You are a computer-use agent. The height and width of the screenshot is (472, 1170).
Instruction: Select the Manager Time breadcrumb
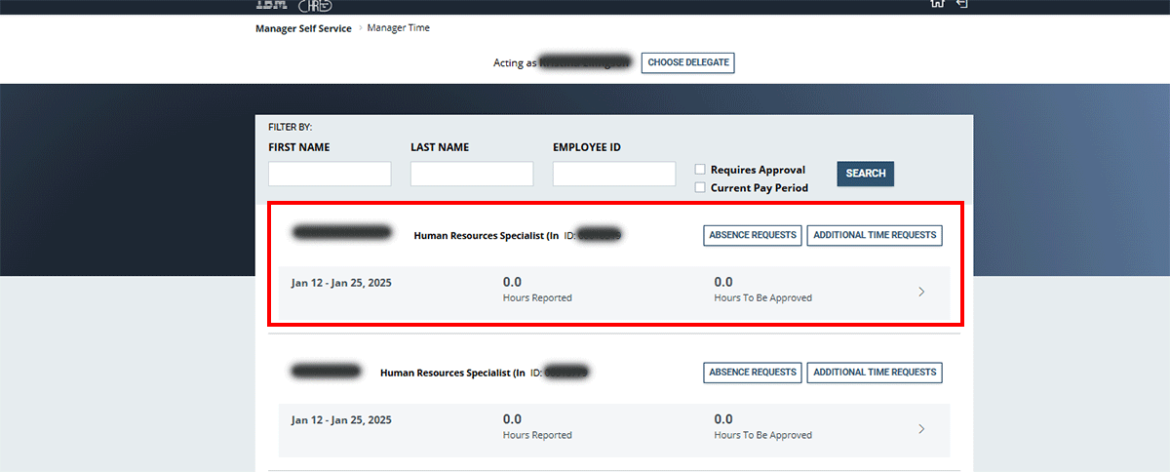(398, 28)
